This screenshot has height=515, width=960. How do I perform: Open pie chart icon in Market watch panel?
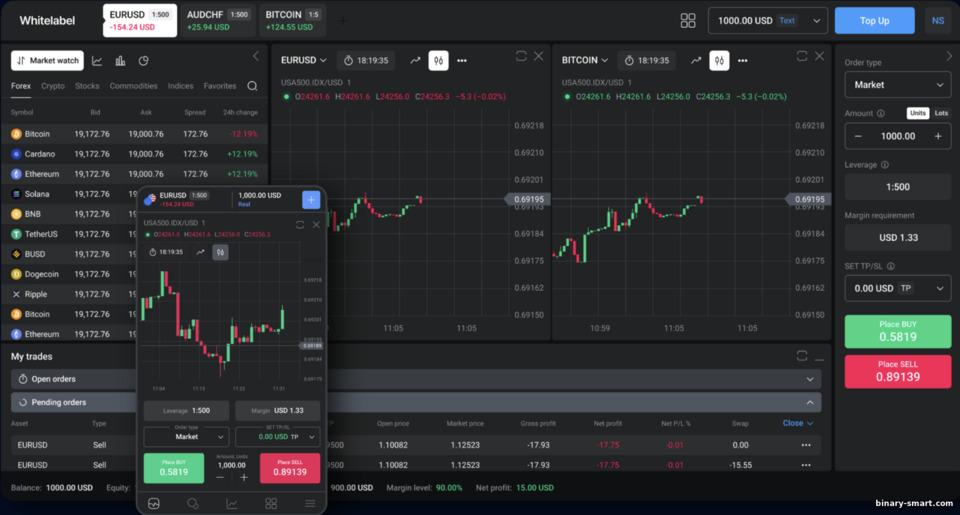(143, 61)
